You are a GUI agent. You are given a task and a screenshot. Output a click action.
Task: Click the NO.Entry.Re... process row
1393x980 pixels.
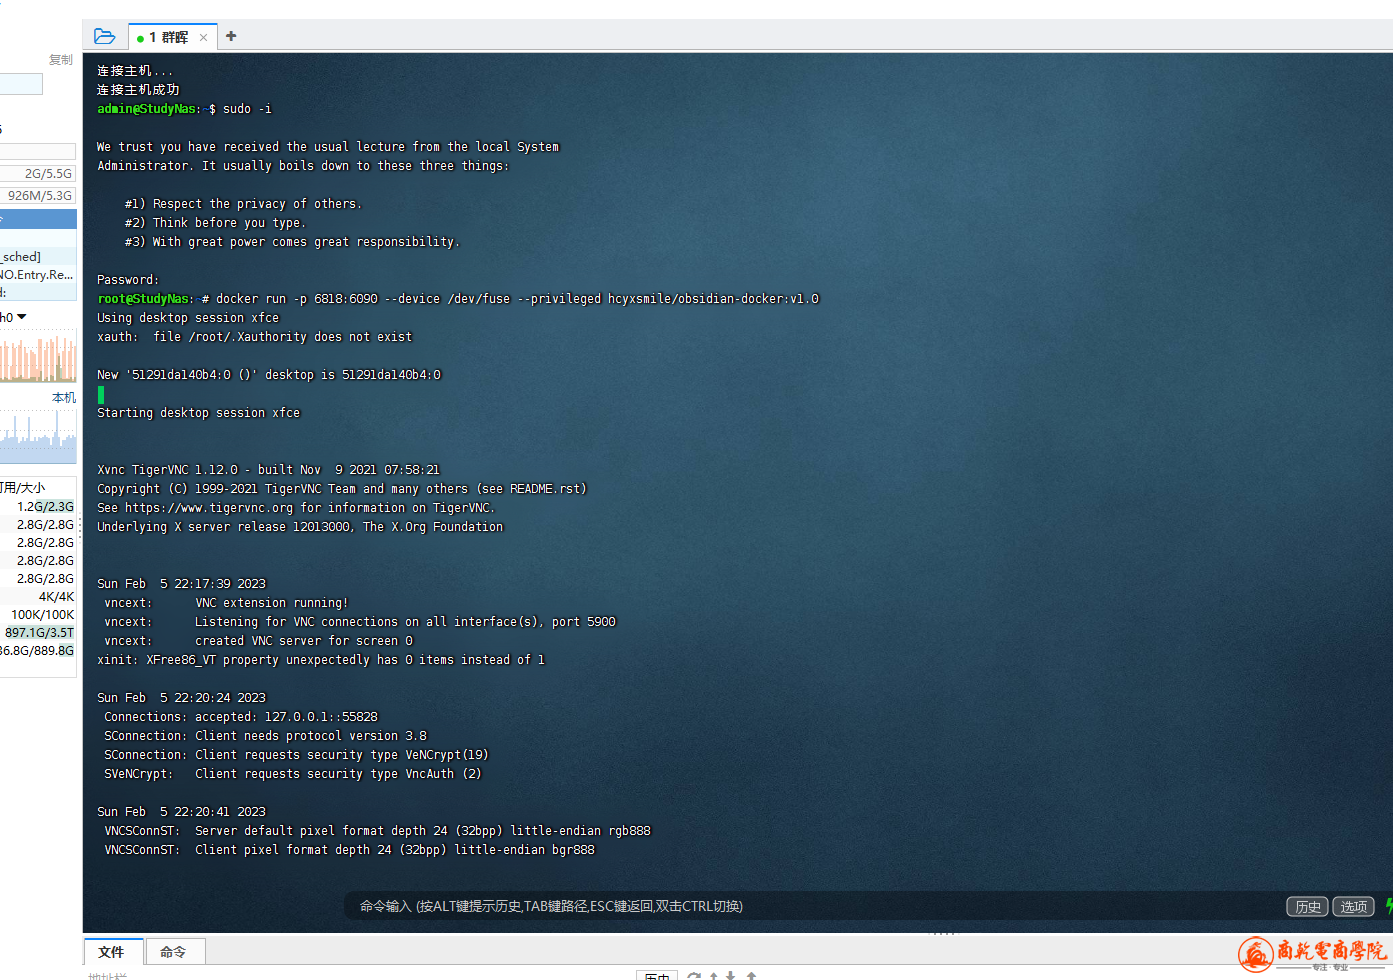37,275
